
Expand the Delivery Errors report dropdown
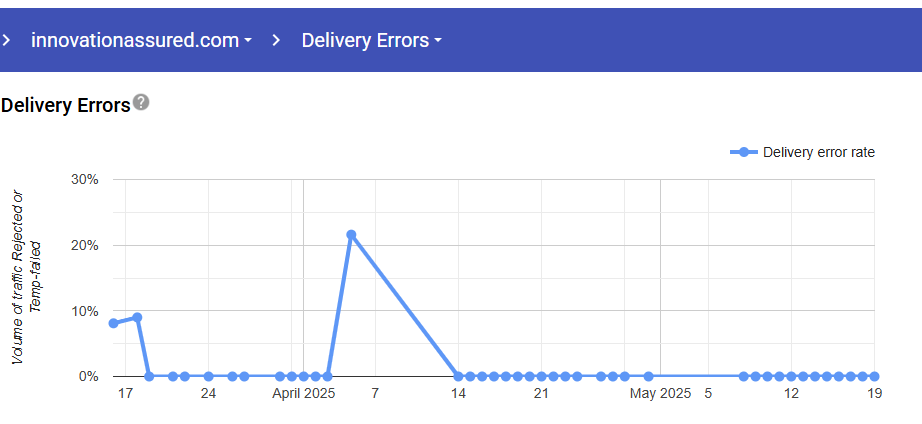click(371, 41)
